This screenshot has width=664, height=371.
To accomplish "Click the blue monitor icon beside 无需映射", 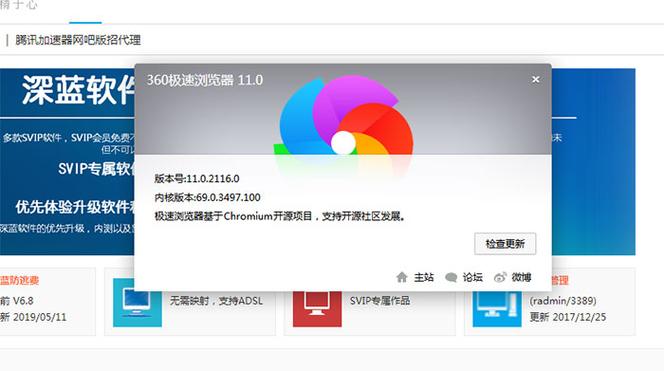I will [137, 302].
